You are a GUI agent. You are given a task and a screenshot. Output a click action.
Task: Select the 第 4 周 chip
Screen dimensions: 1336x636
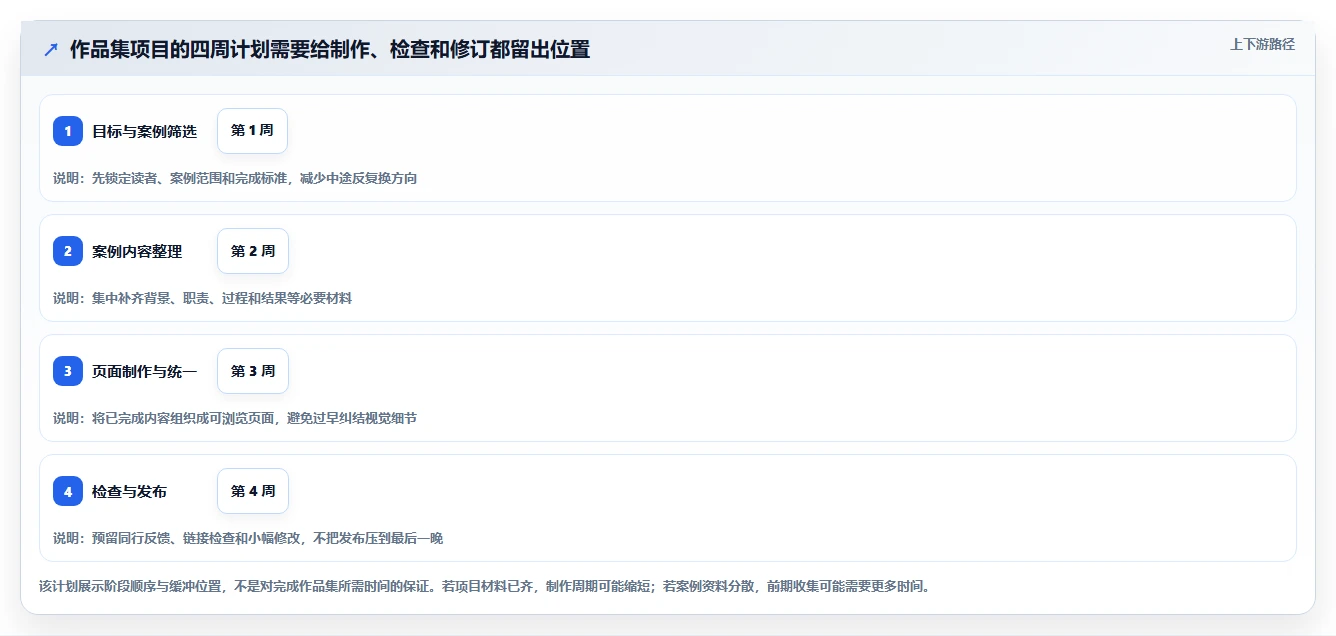[253, 491]
